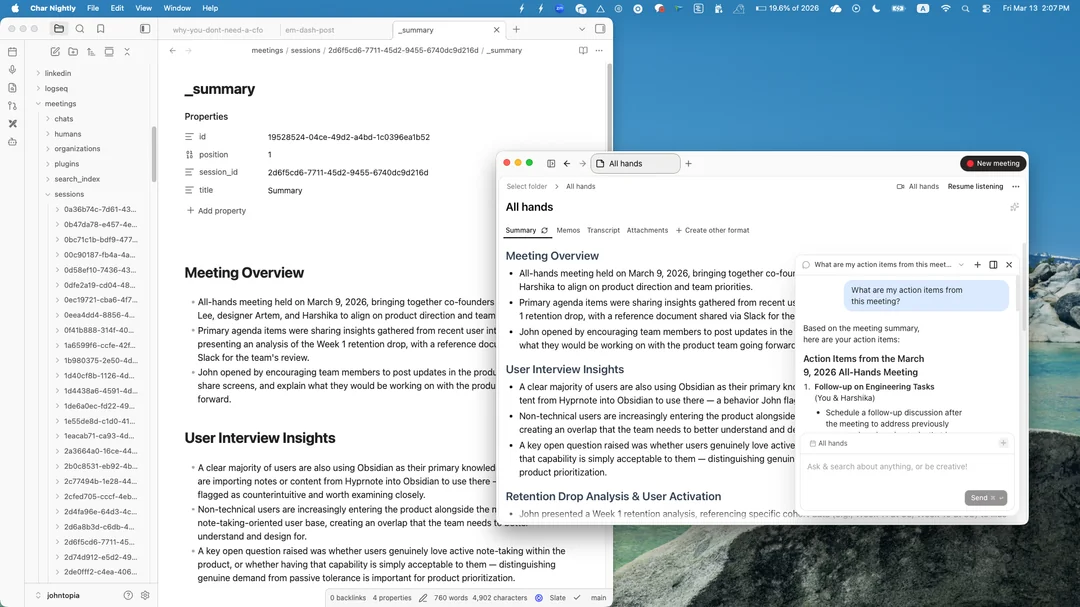Toggle chat side panel layout icon
Screen dimensions: 1080x607
(993, 265)
